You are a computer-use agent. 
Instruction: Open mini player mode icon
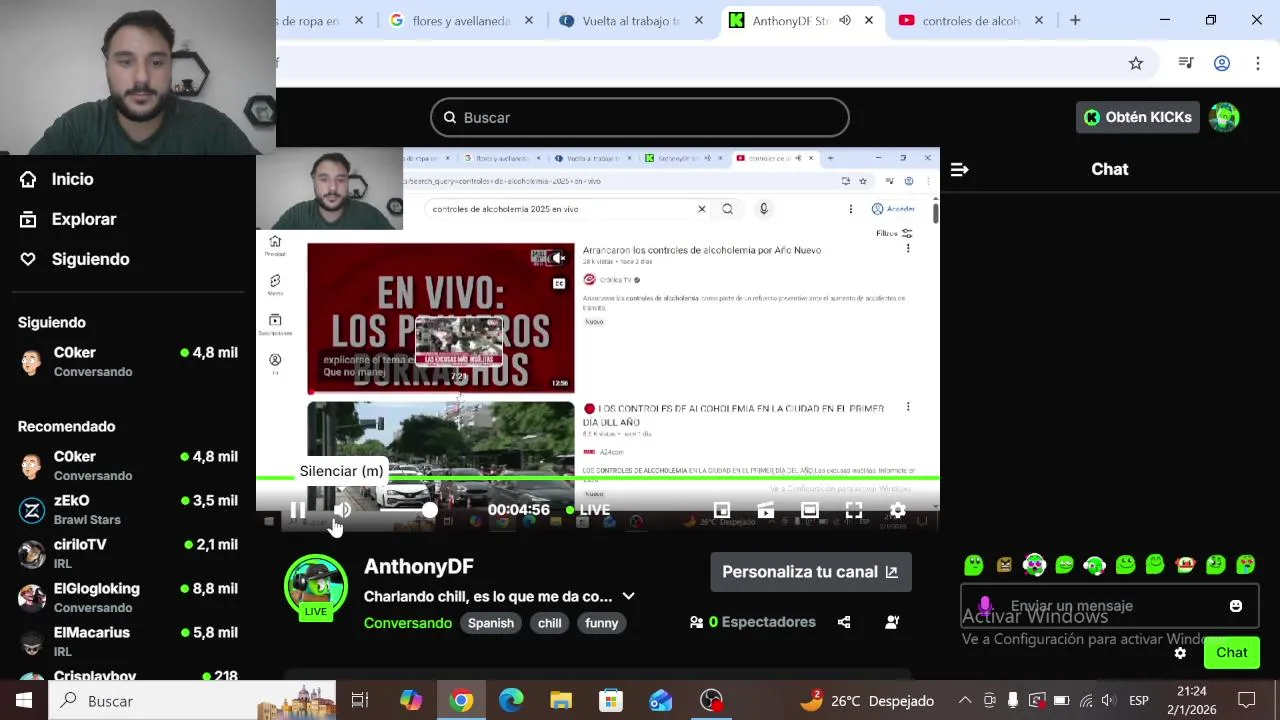[x=722, y=510]
